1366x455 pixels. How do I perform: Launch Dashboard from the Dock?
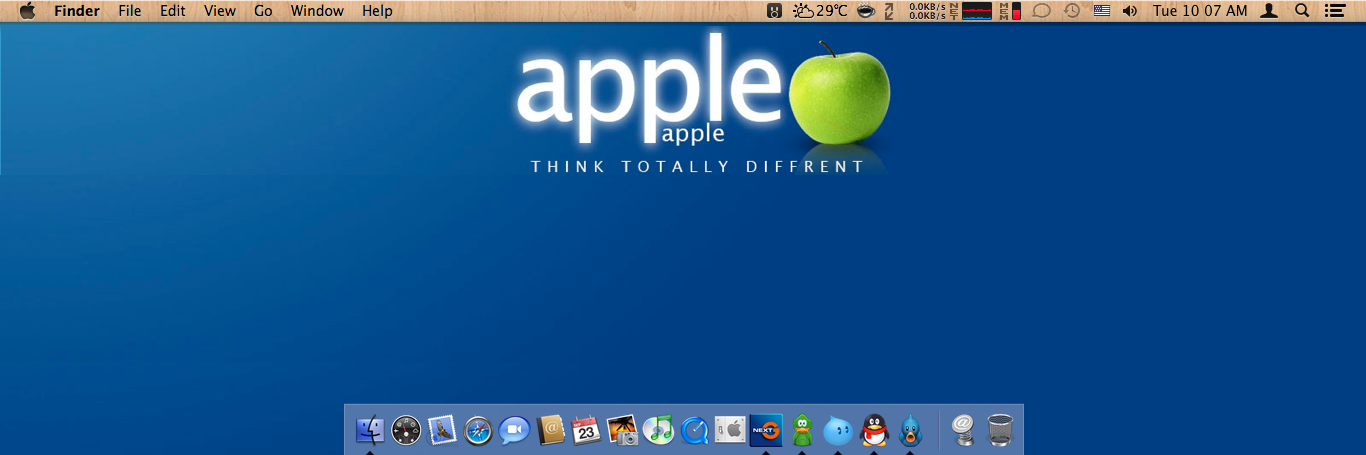point(406,430)
